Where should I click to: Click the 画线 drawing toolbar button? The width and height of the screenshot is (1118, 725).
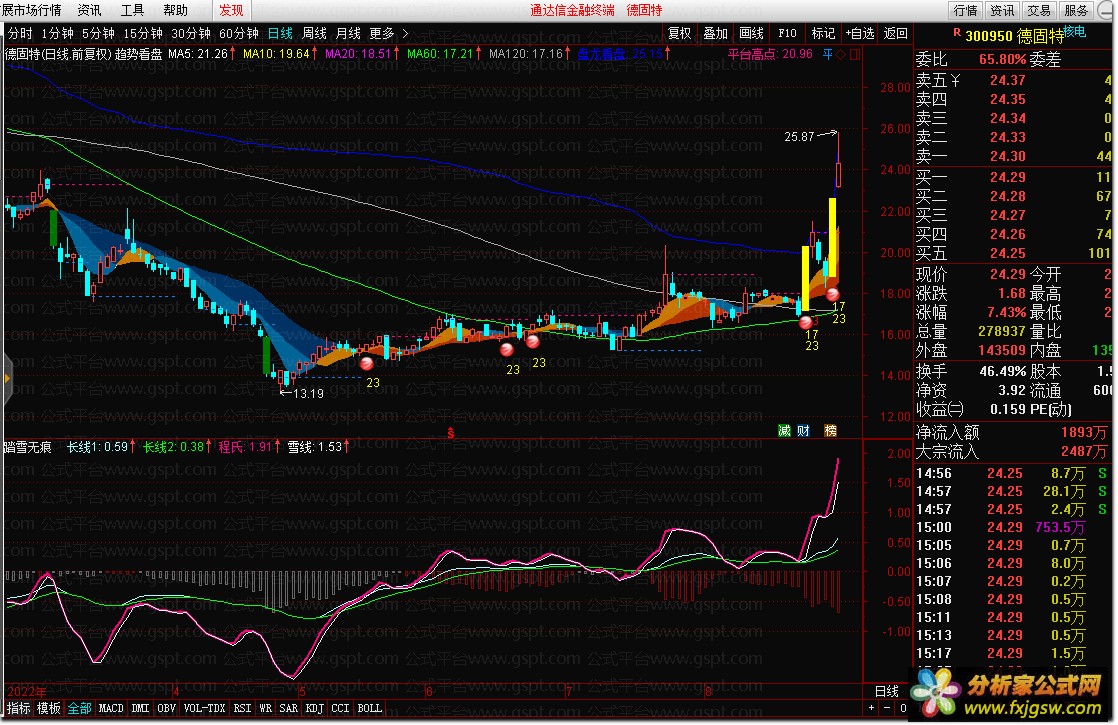tap(752, 34)
